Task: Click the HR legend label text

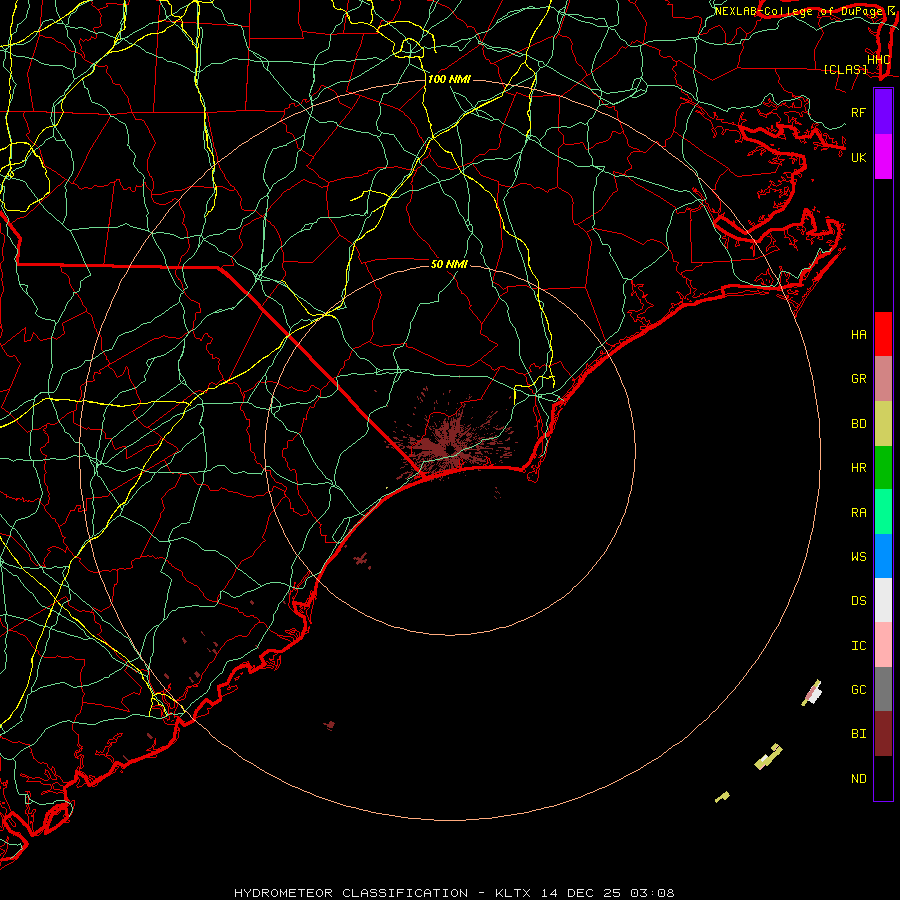Action: pos(859,468)
